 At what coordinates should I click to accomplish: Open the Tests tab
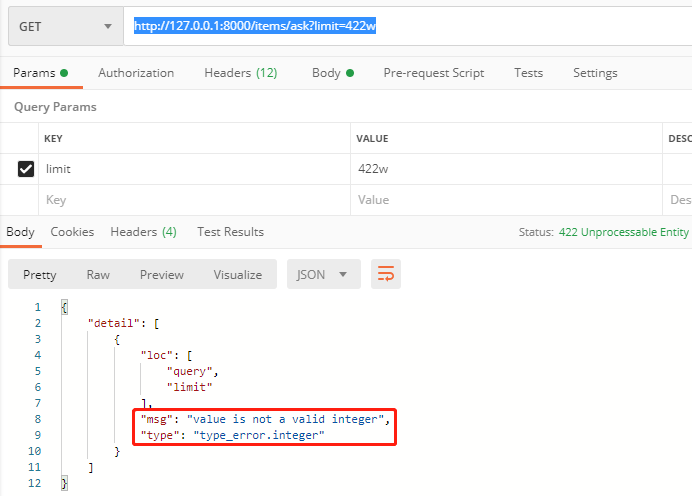pyautogui.click(x=528, y=73)
